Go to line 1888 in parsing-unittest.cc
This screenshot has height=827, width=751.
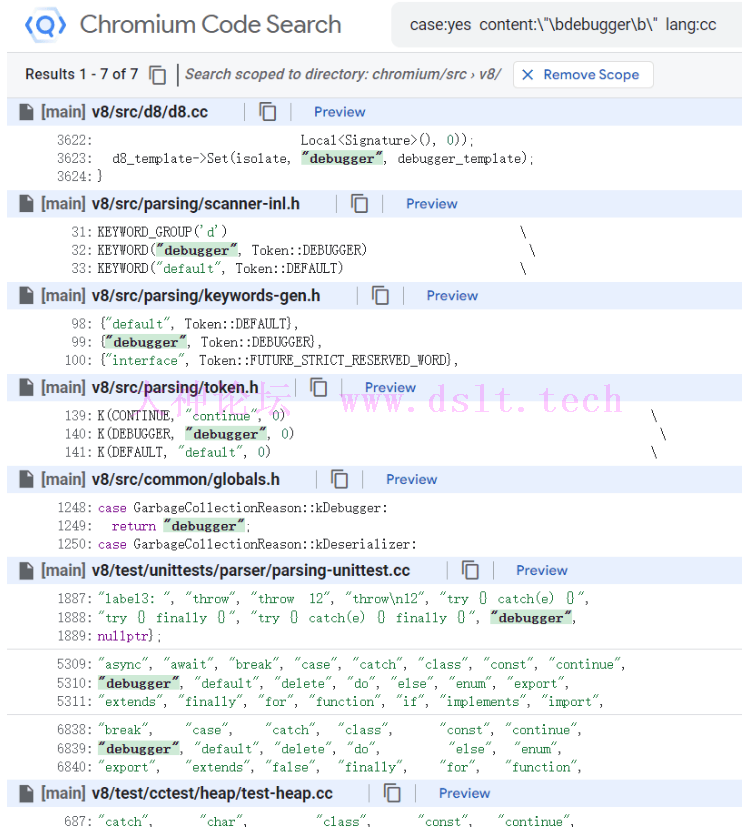pyautogui.click(x=74, y=617)
